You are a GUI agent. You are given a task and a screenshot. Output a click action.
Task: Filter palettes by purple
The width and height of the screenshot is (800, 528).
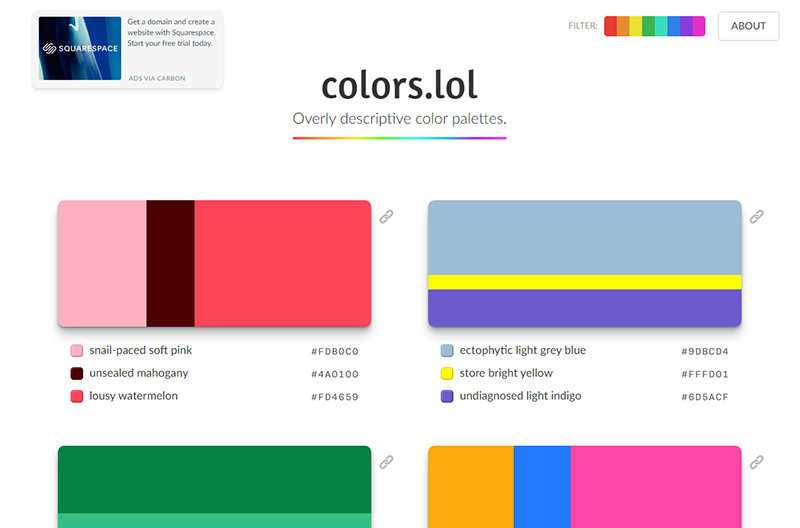click(686, 26)
